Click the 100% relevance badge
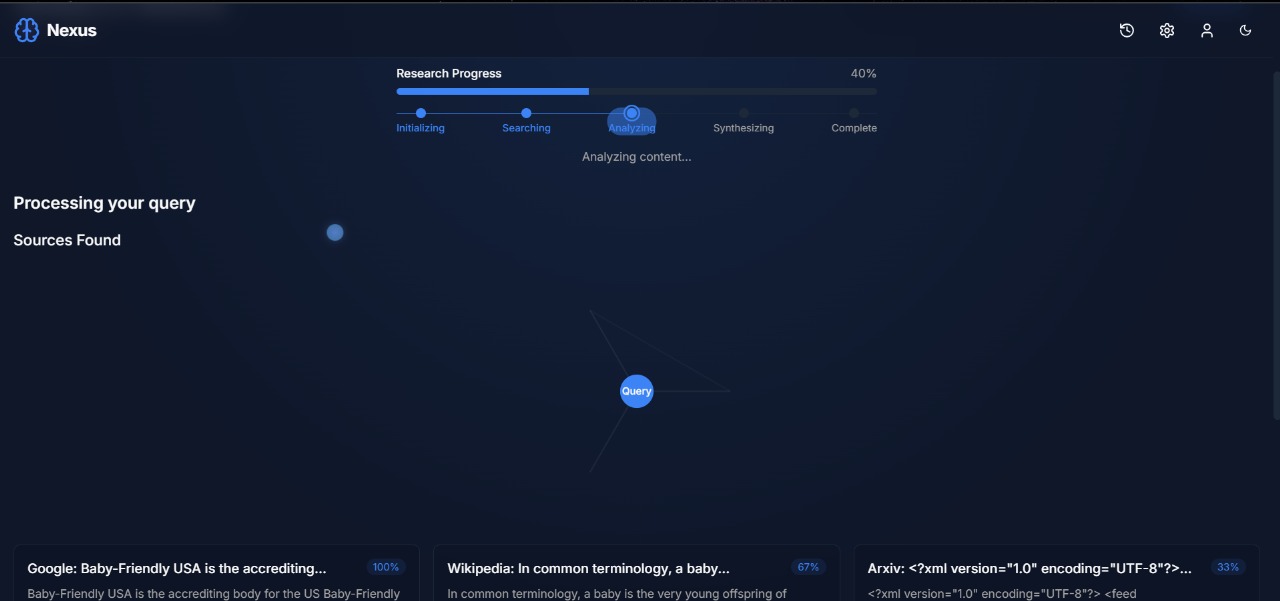The image size is (1280, 601). click(x=386, y=567)
